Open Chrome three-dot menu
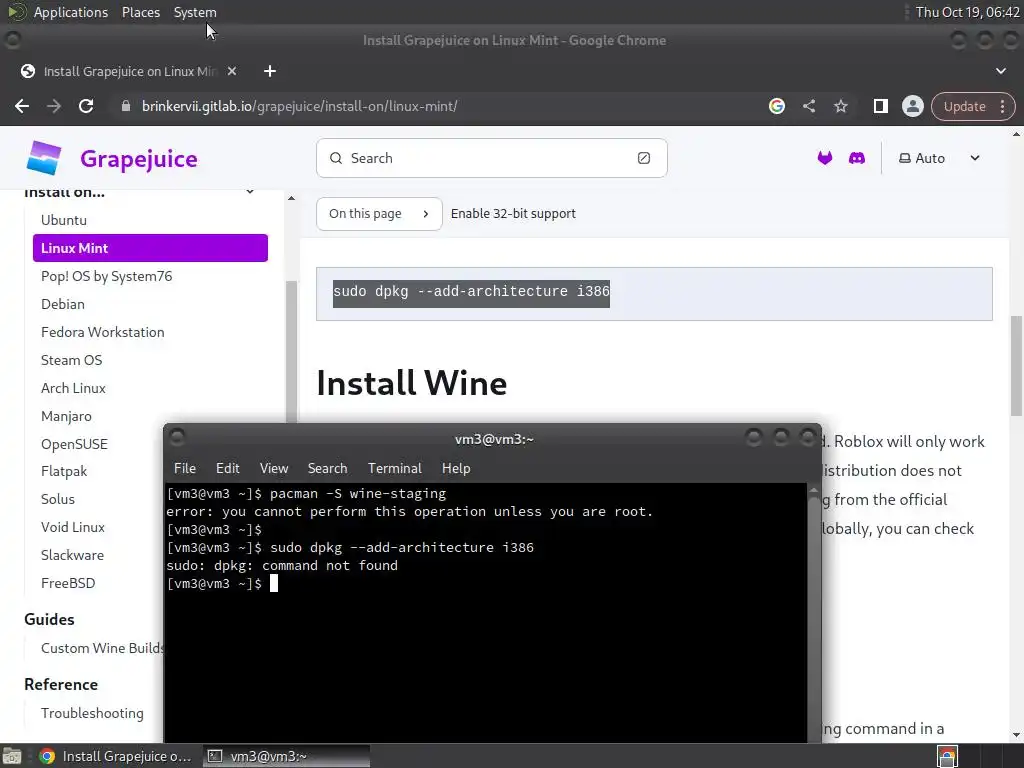 (1002, 106)
